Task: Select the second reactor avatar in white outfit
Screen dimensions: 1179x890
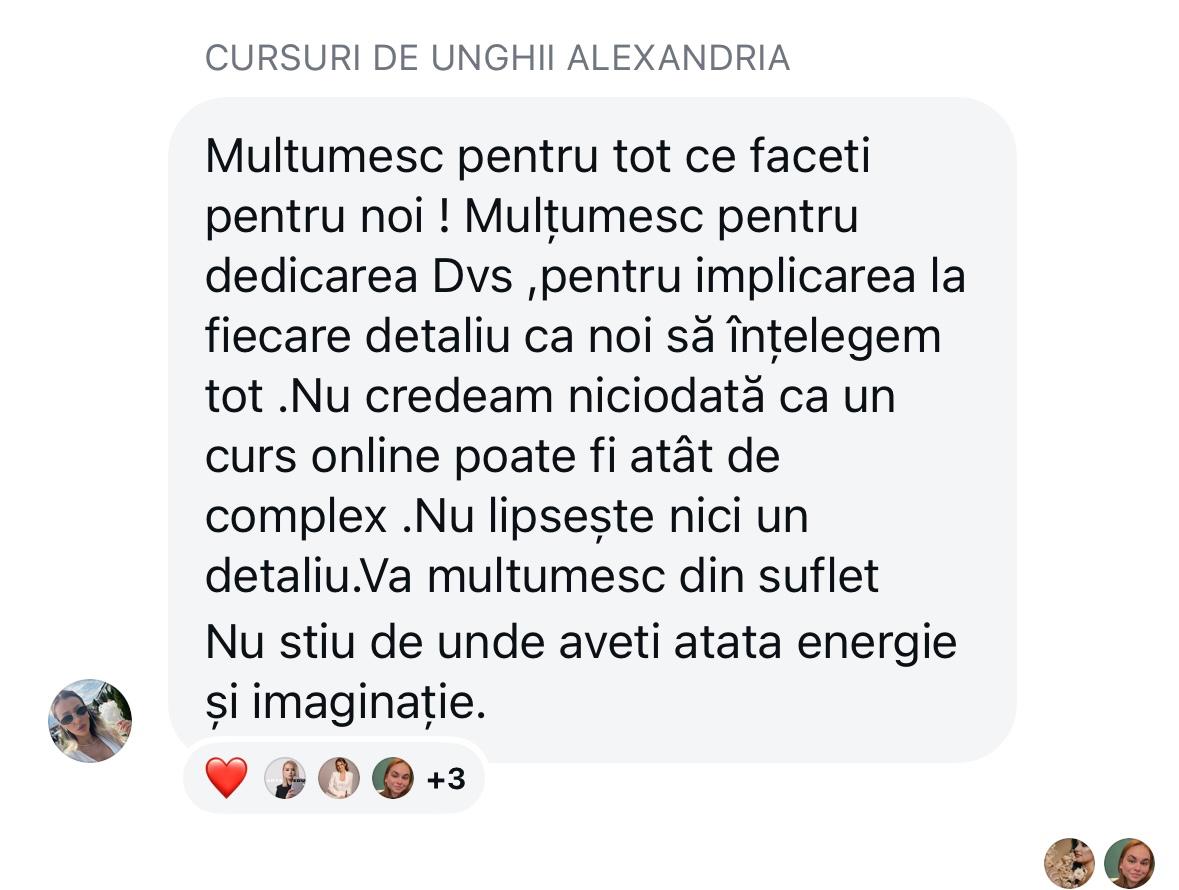Action: click(x=339, y=778)
